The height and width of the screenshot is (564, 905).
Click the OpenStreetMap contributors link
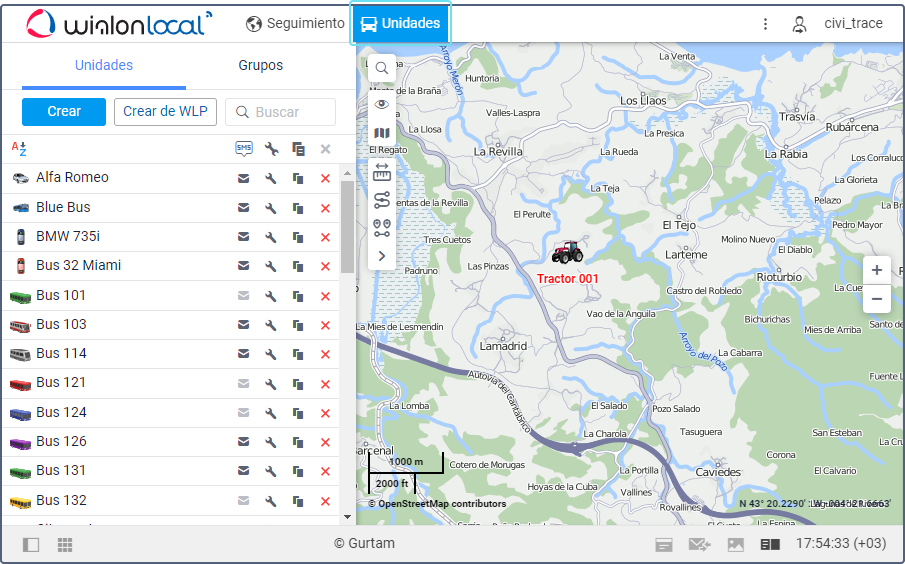442,503
